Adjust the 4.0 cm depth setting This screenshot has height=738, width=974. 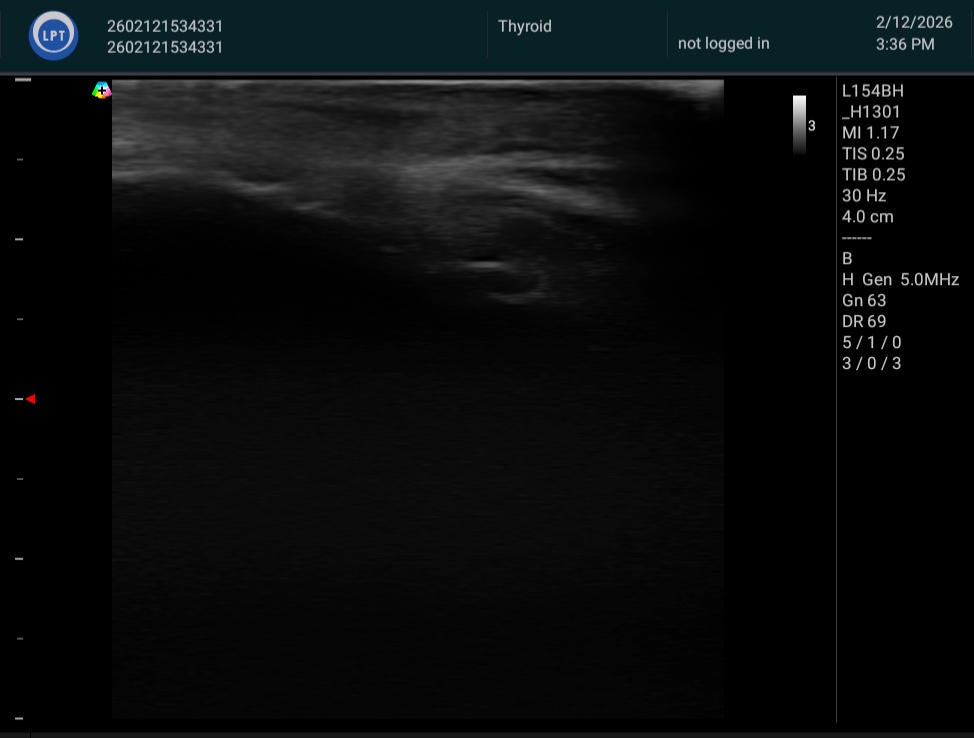click(x=867, y=217)
